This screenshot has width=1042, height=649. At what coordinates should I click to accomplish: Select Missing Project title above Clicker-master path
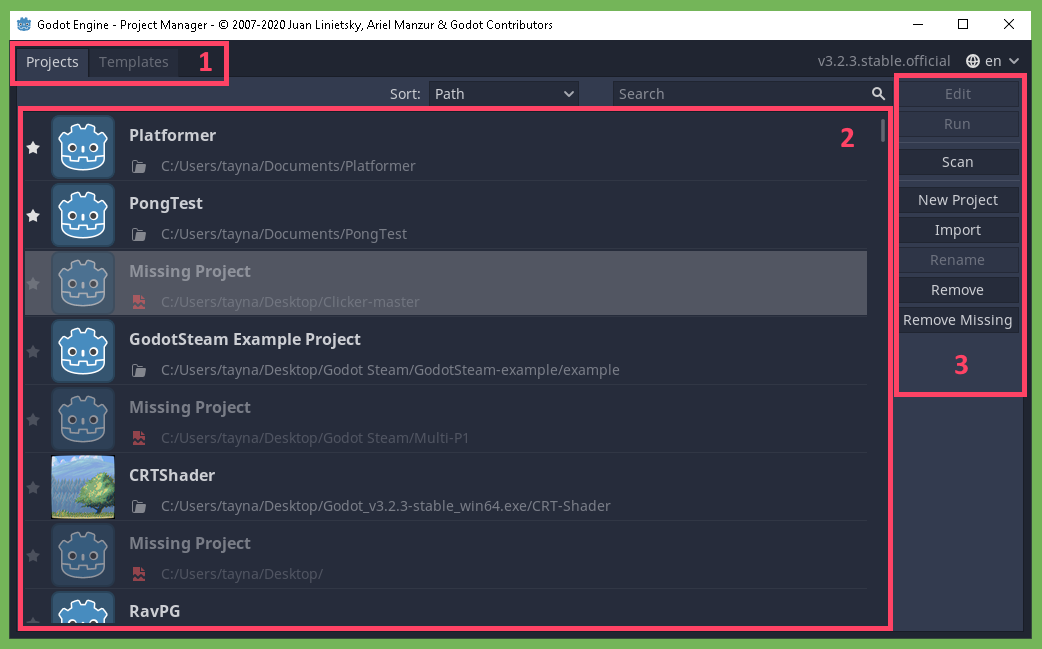click(x=189, y=272)
